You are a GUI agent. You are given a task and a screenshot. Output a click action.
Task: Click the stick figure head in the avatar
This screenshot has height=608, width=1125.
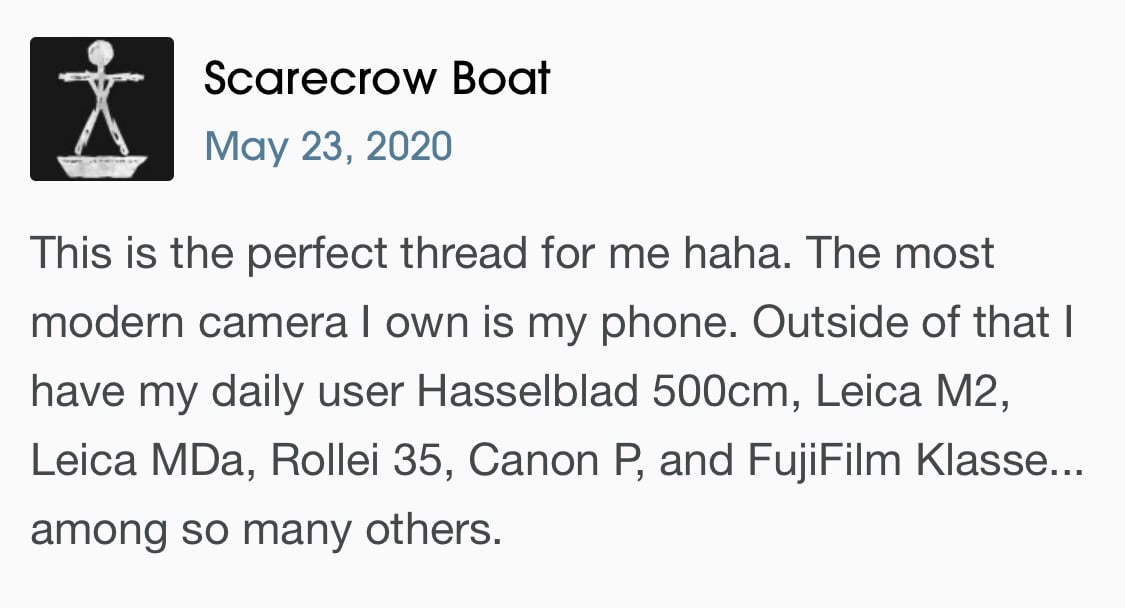point(100,53)
